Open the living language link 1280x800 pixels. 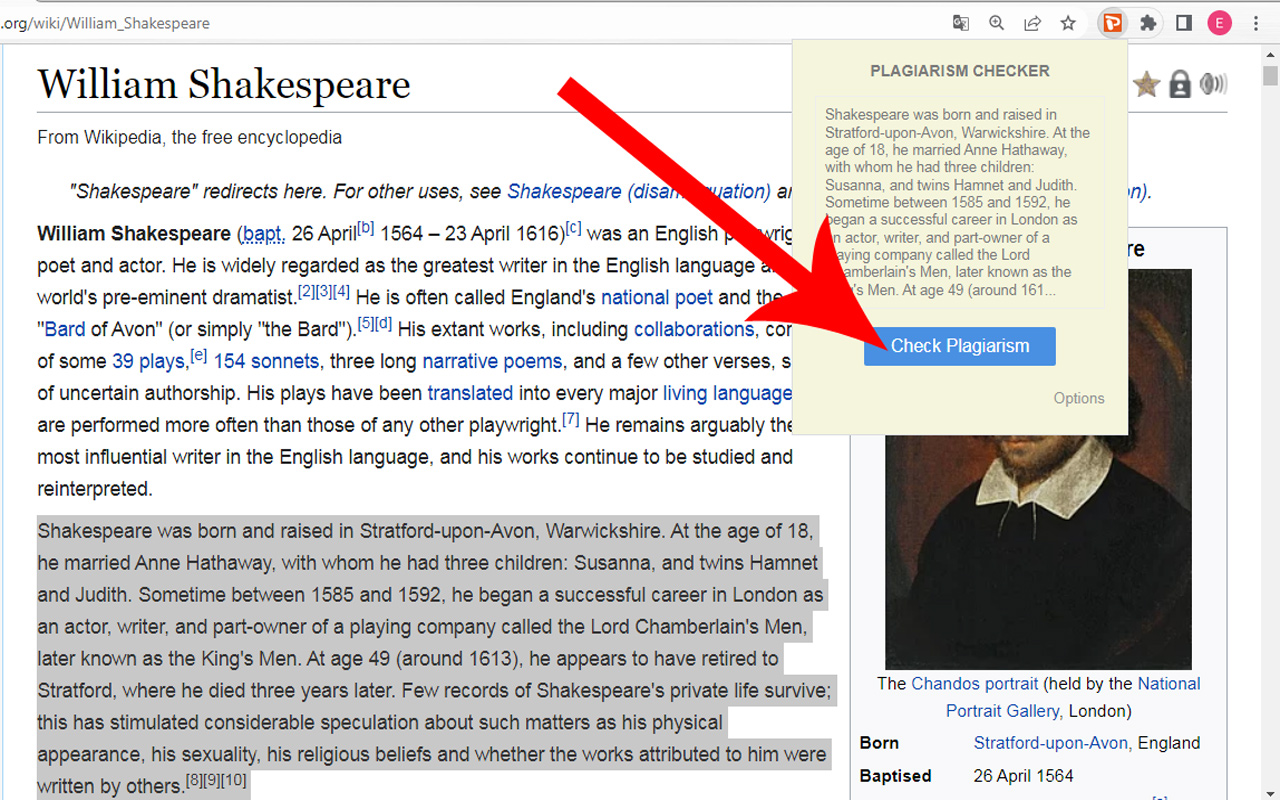point(728,393)
